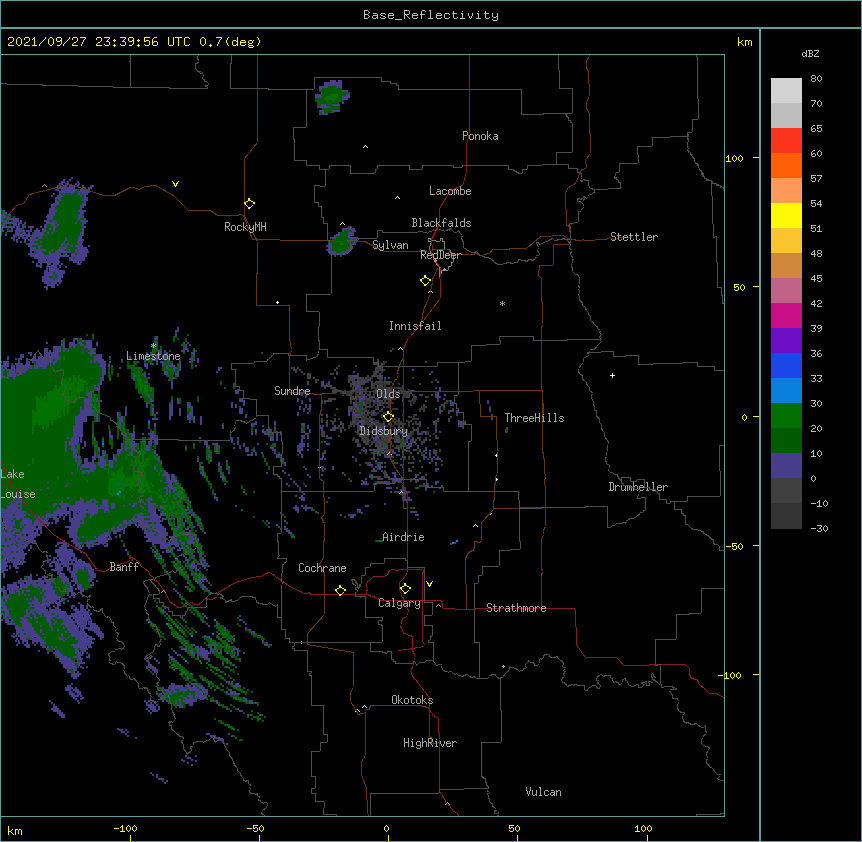Click the HighRiver city label
Viewport: 862px width, 842px height.
tap(430, 743)
